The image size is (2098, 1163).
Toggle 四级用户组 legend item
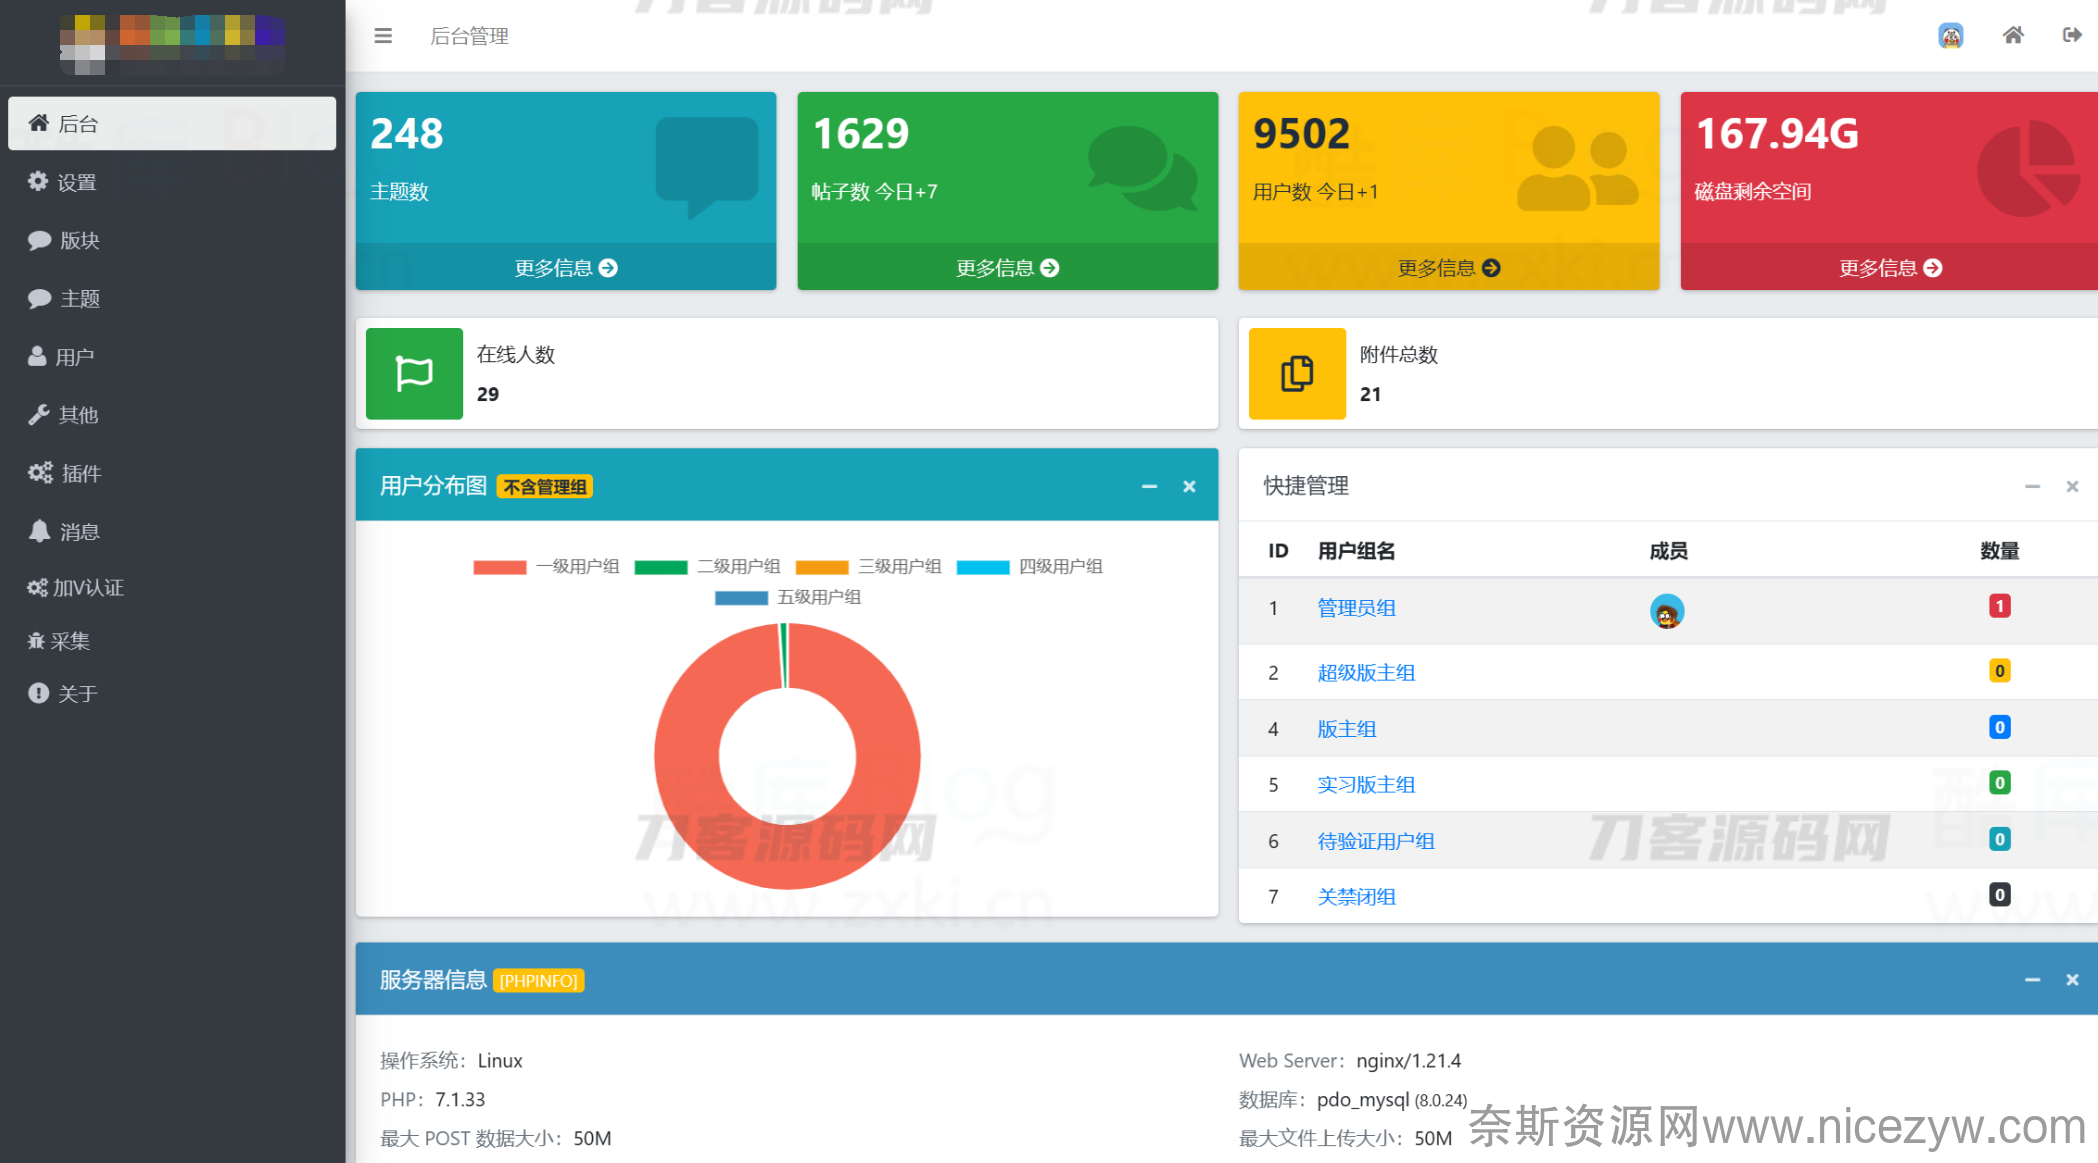pyautogui.click(x=1029, y=567)
